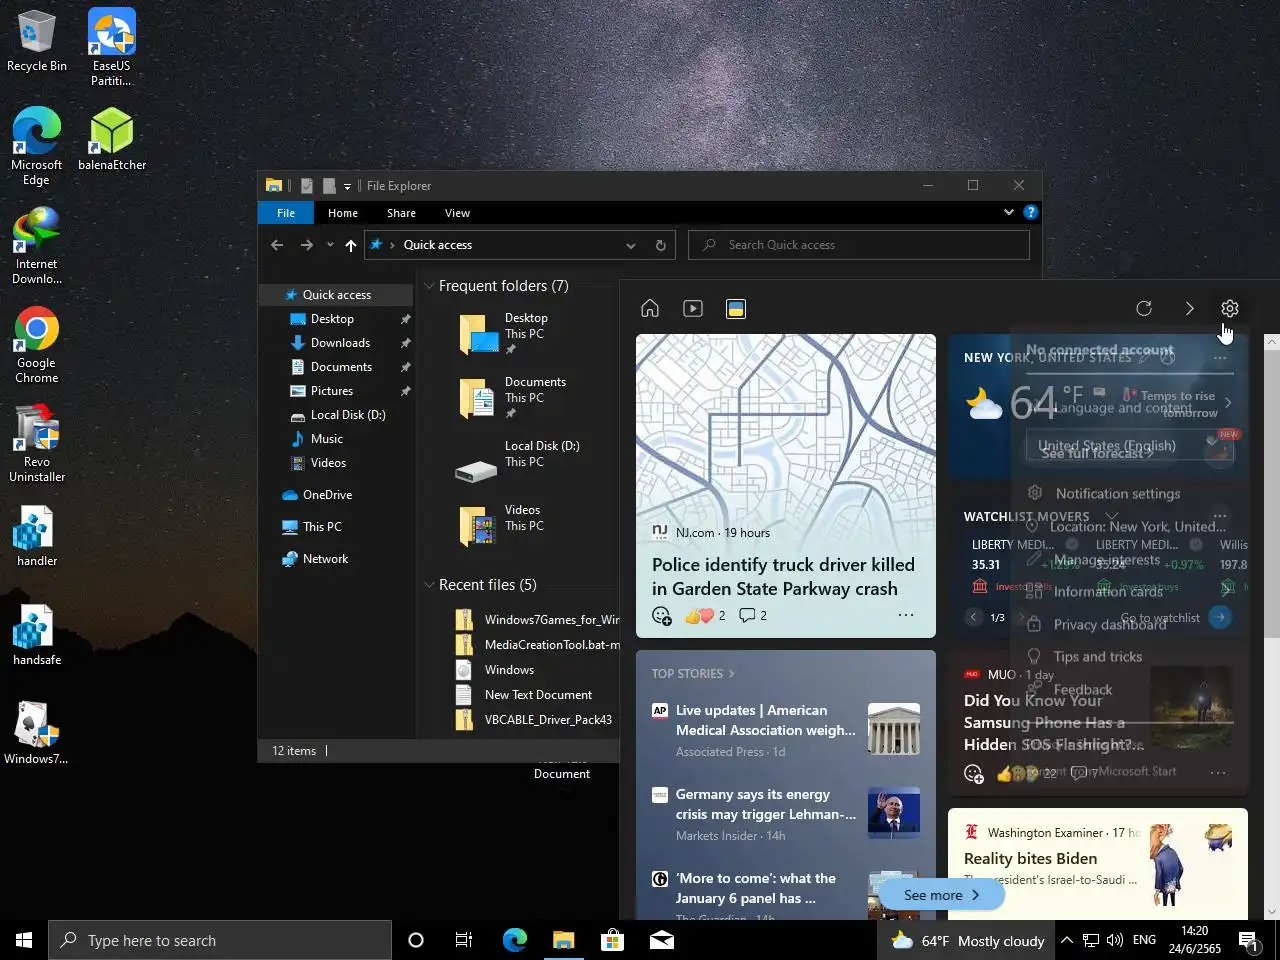Select Revo Uninstaller desktop icon
The image size is (1280, 960).
[37, 444]
